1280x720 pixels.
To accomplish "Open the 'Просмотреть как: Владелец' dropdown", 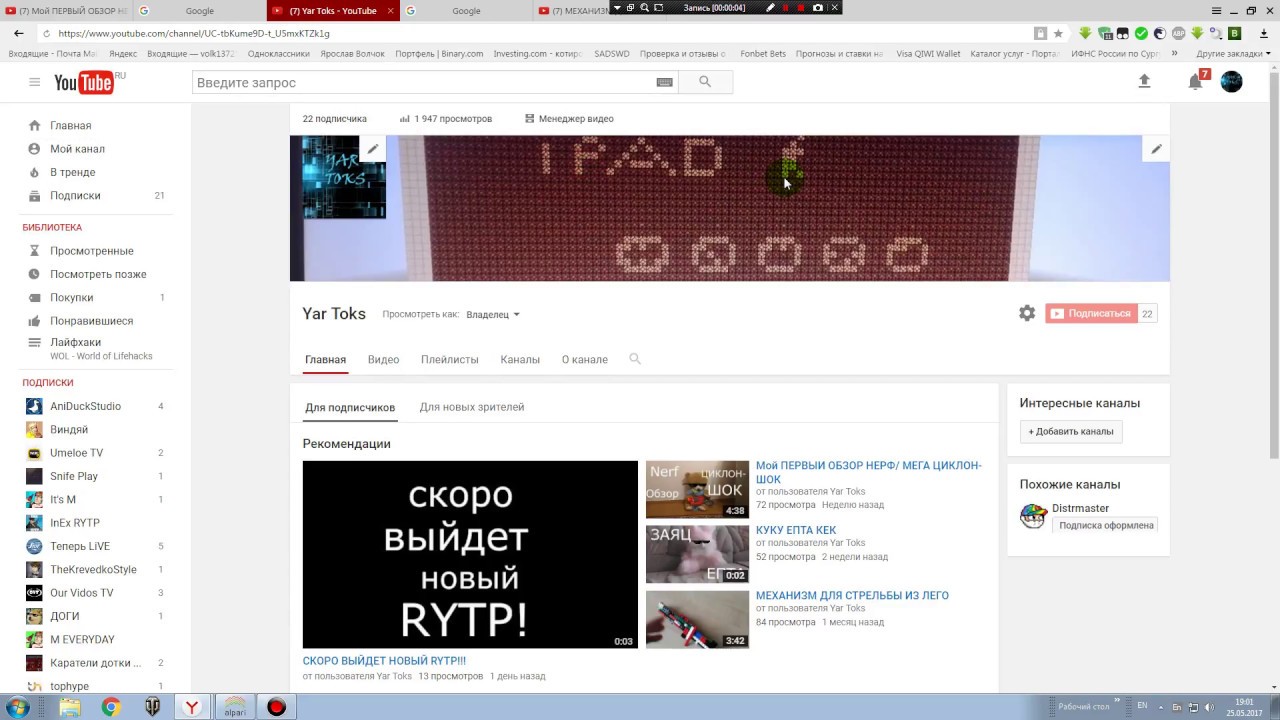I will [492, 314].
